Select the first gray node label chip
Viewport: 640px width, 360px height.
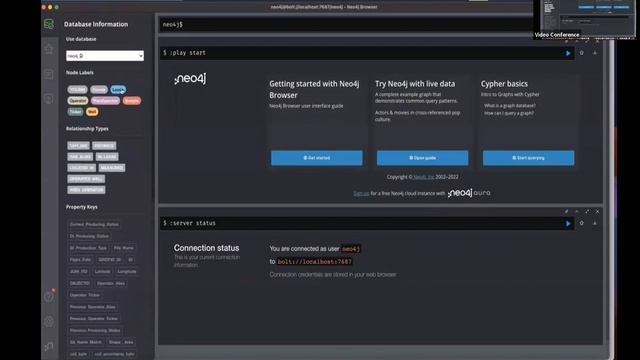(78, 90)
